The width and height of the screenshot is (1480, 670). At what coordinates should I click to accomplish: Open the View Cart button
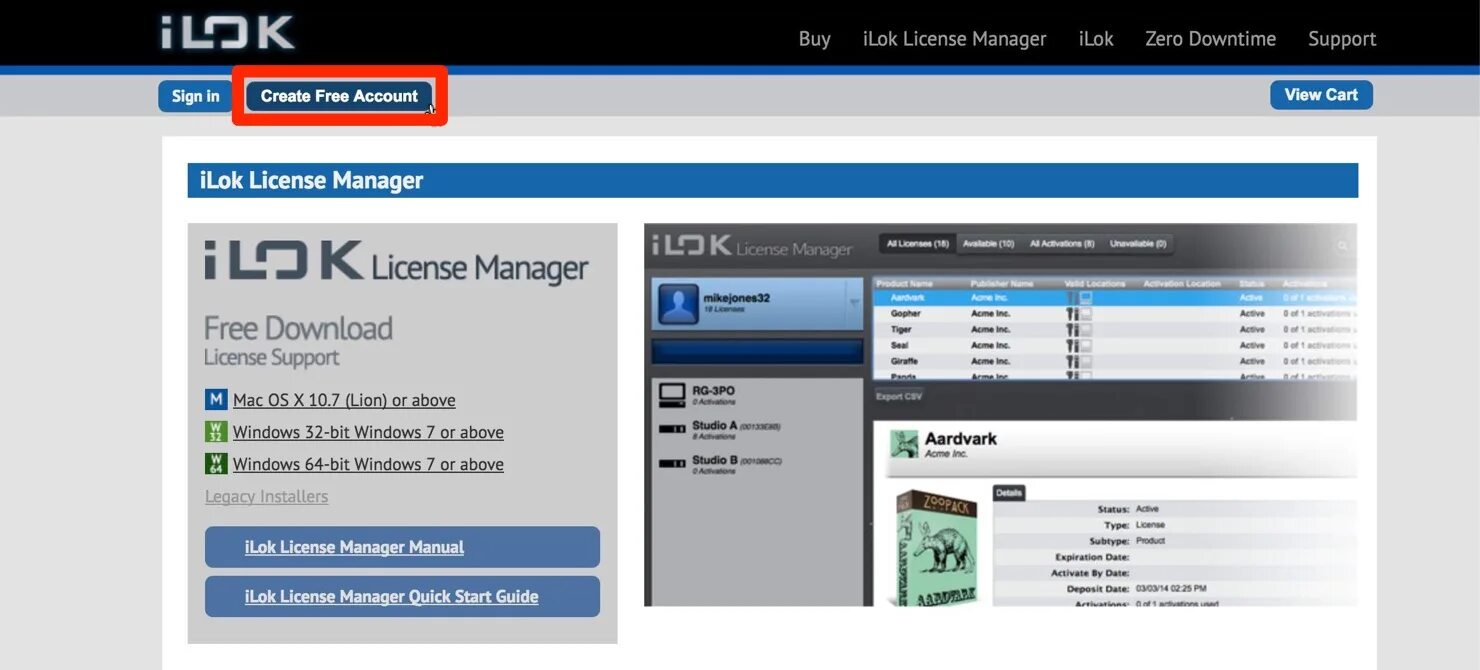(x=1321, y=95)
